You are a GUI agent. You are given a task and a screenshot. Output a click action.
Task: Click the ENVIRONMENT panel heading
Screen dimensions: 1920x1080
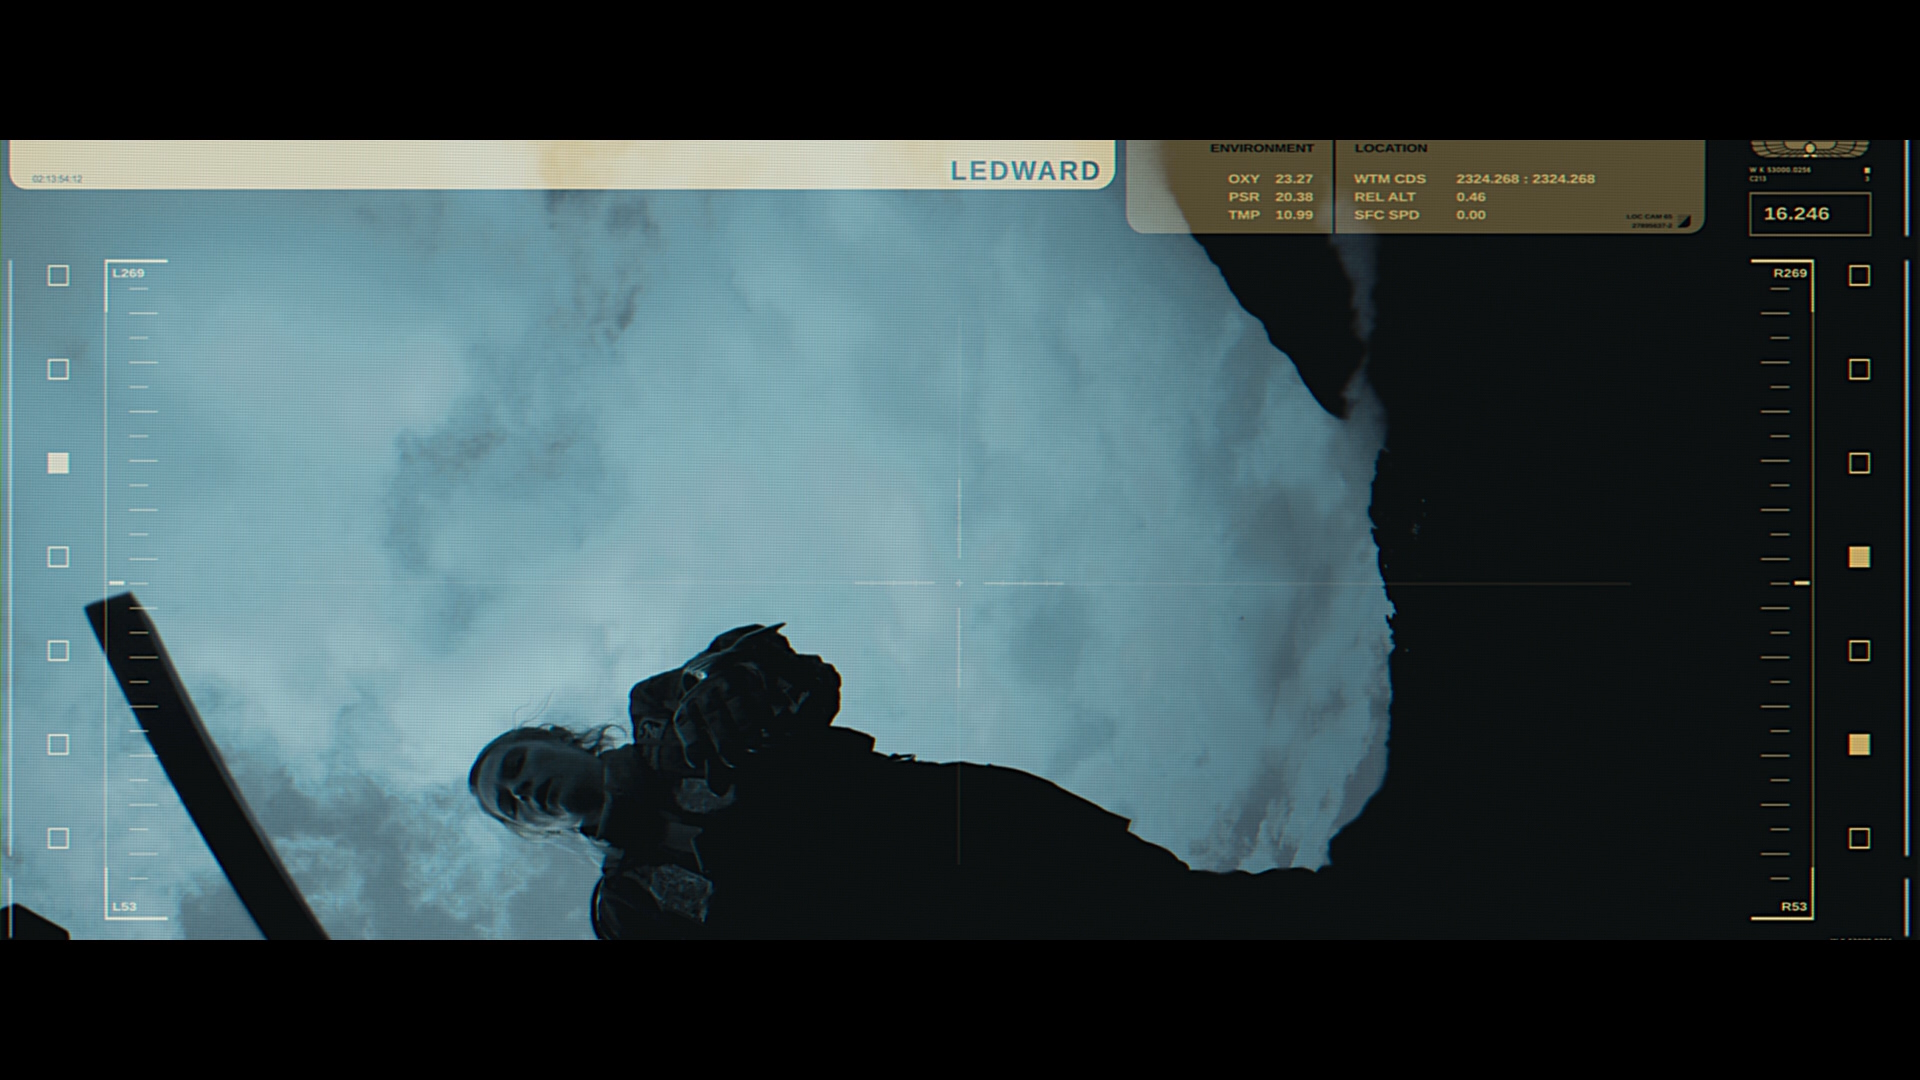(1262, 148)
